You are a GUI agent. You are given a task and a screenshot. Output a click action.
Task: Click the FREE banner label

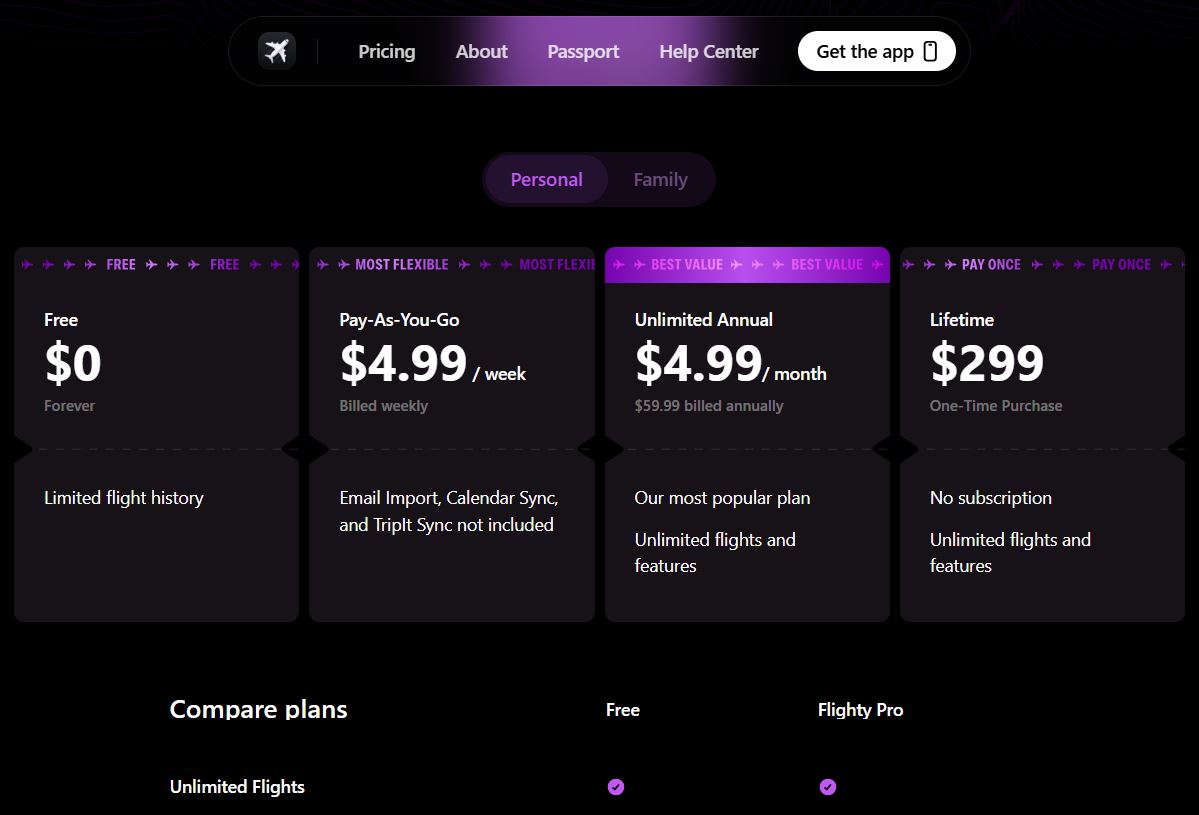[x=121, y=265]
